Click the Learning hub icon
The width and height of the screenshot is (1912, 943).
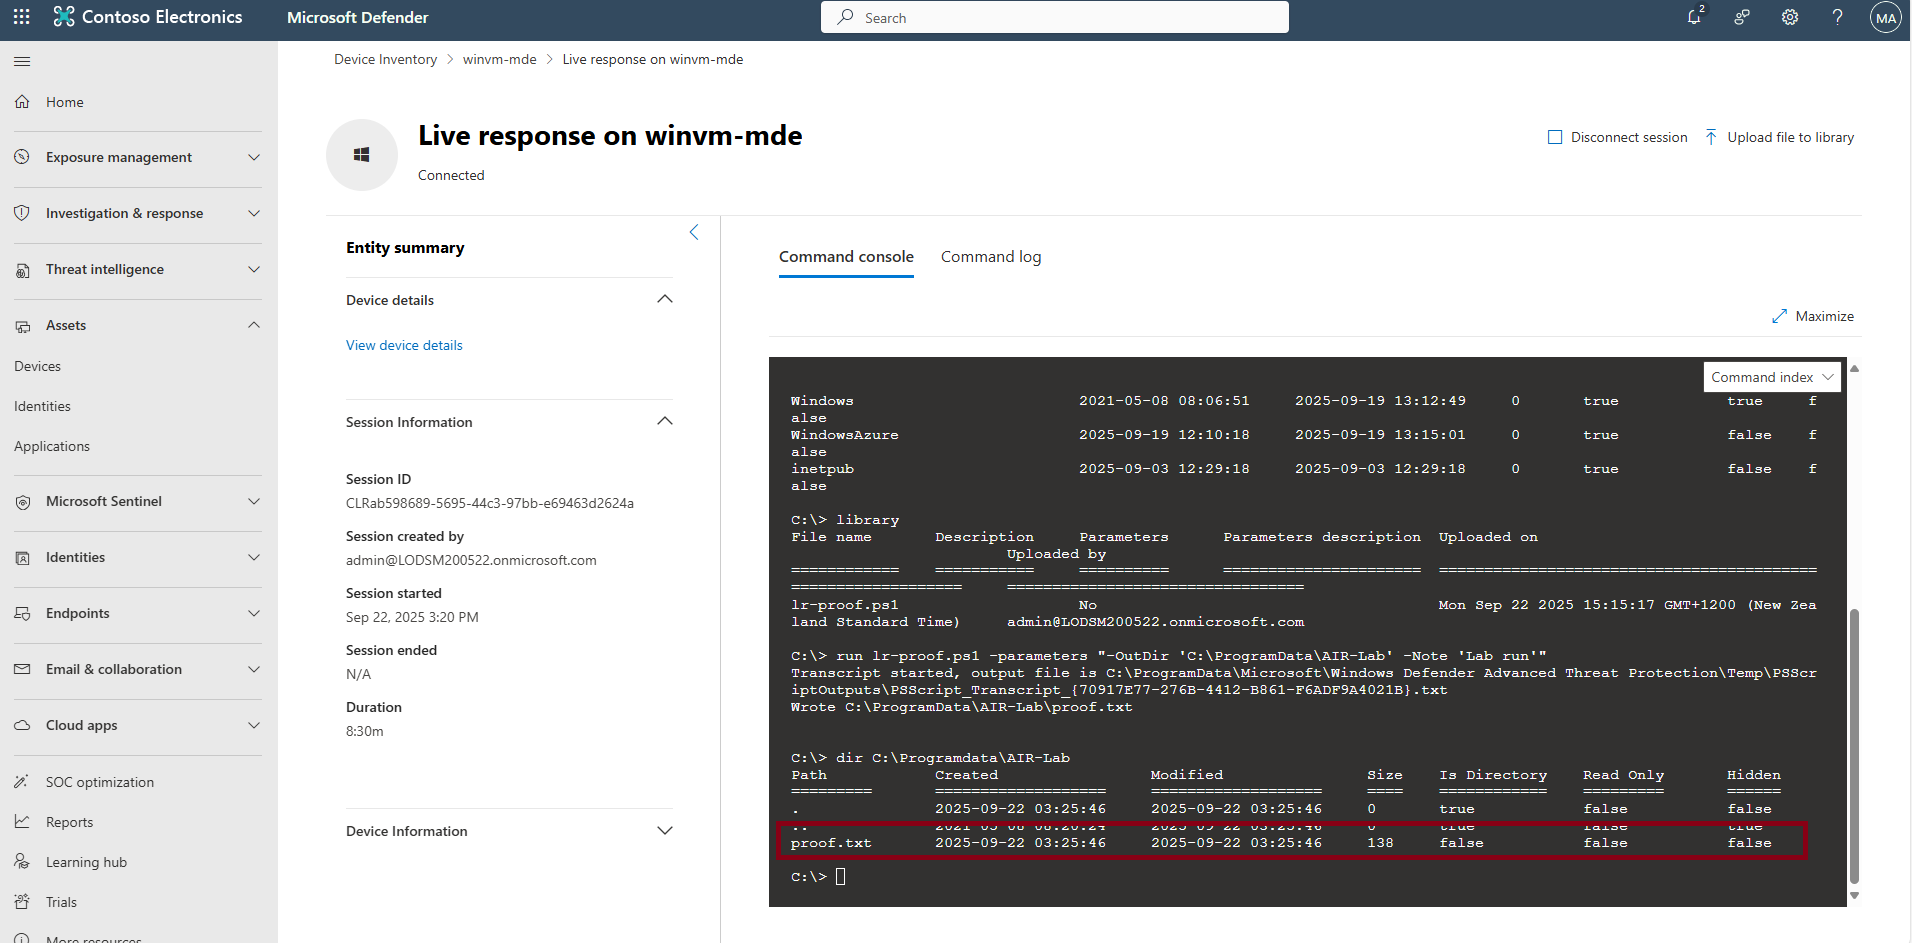[22, 862]
